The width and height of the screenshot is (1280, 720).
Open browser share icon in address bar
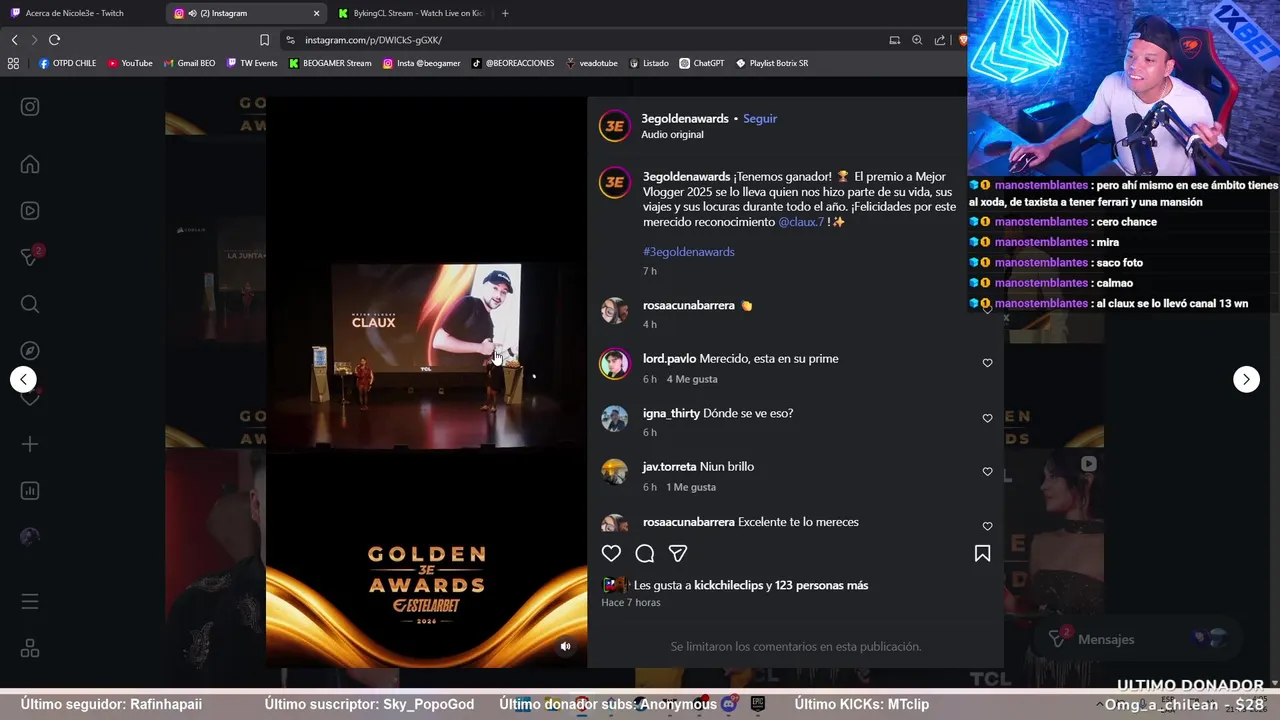[x=940, y=40]
